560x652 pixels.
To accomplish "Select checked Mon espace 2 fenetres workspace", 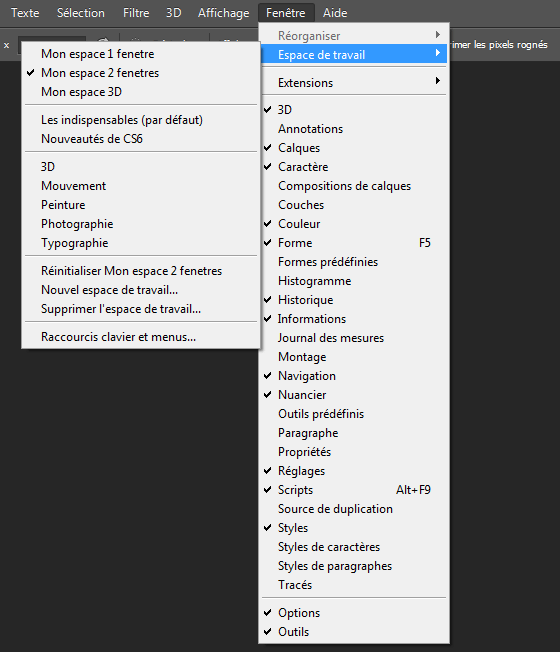I will pyautogui.click(x=141, y=73).
